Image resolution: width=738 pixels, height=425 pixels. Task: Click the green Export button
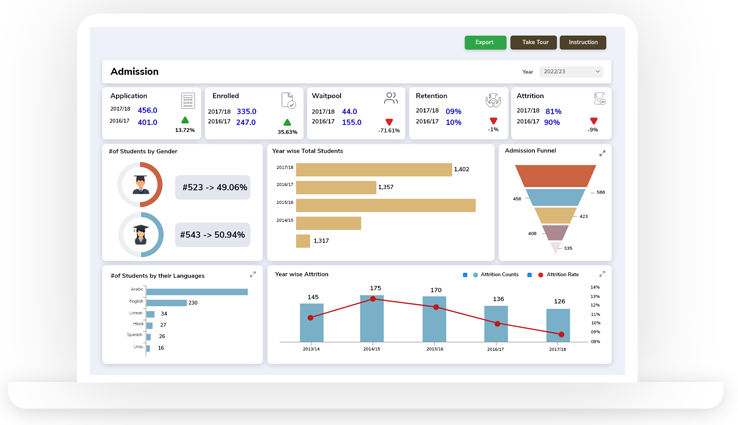coord(485,42)
